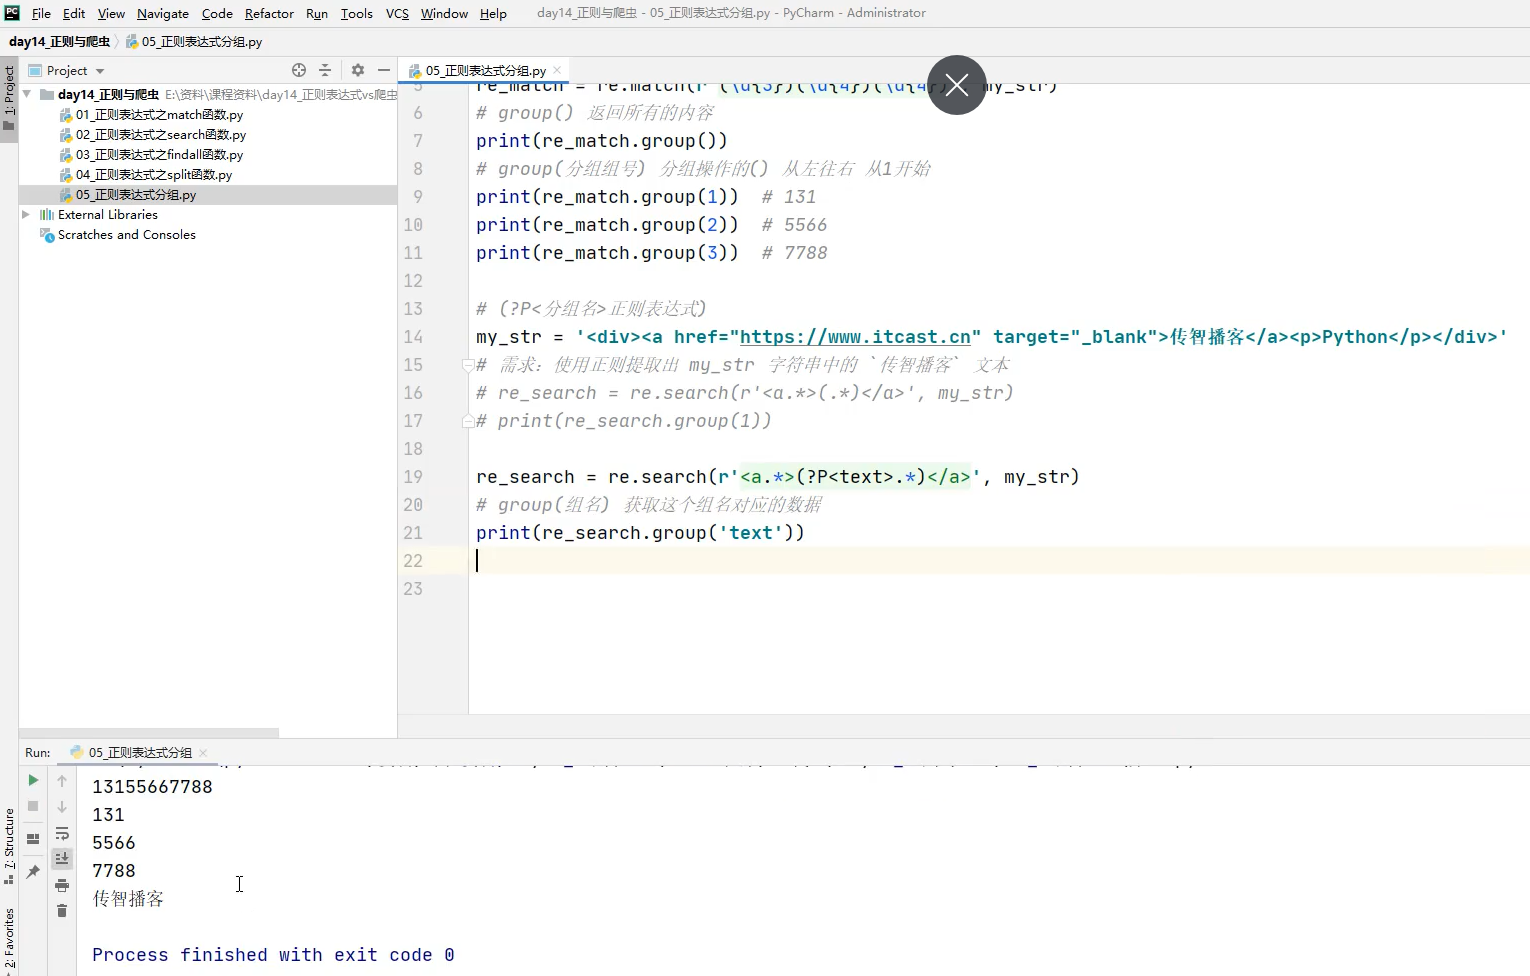Open the Help menu

493,13
